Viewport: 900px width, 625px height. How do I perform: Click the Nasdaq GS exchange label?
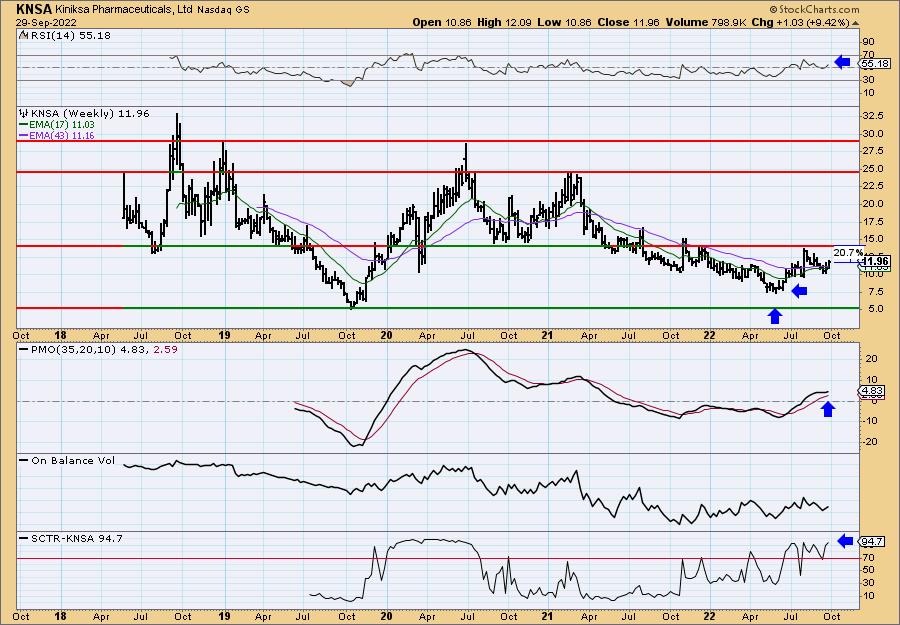[x=224, y=10]
